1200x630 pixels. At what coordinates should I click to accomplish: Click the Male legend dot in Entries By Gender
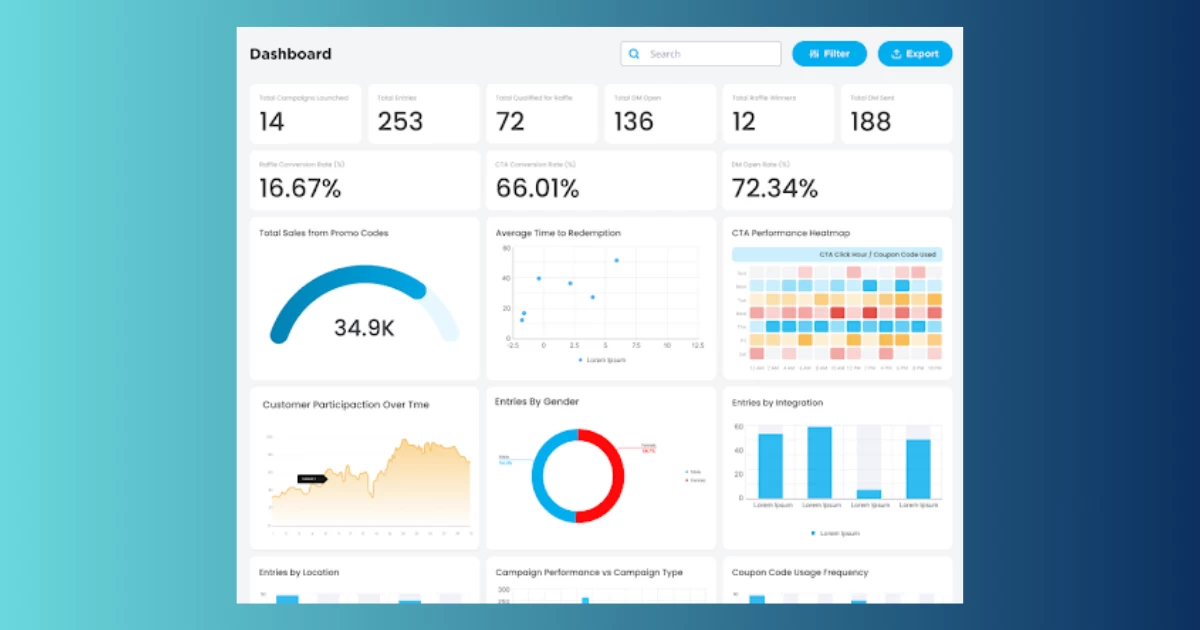pyautogui.click(x=686, y=472)
